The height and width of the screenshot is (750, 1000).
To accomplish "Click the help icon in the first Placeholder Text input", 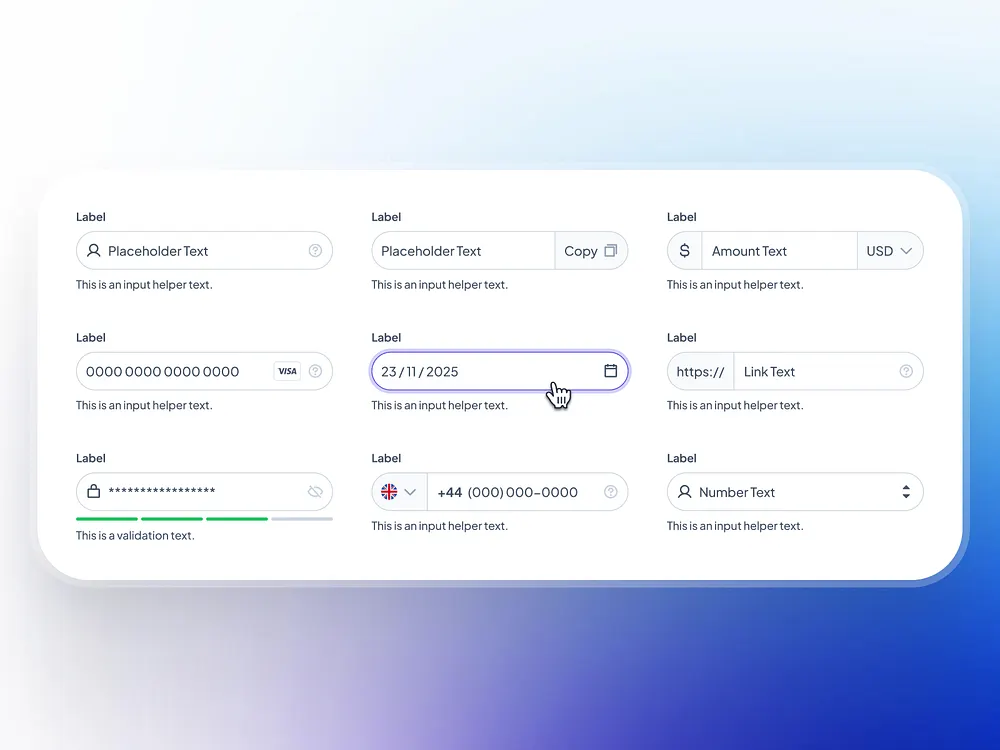I will click(x=316, y=251).
